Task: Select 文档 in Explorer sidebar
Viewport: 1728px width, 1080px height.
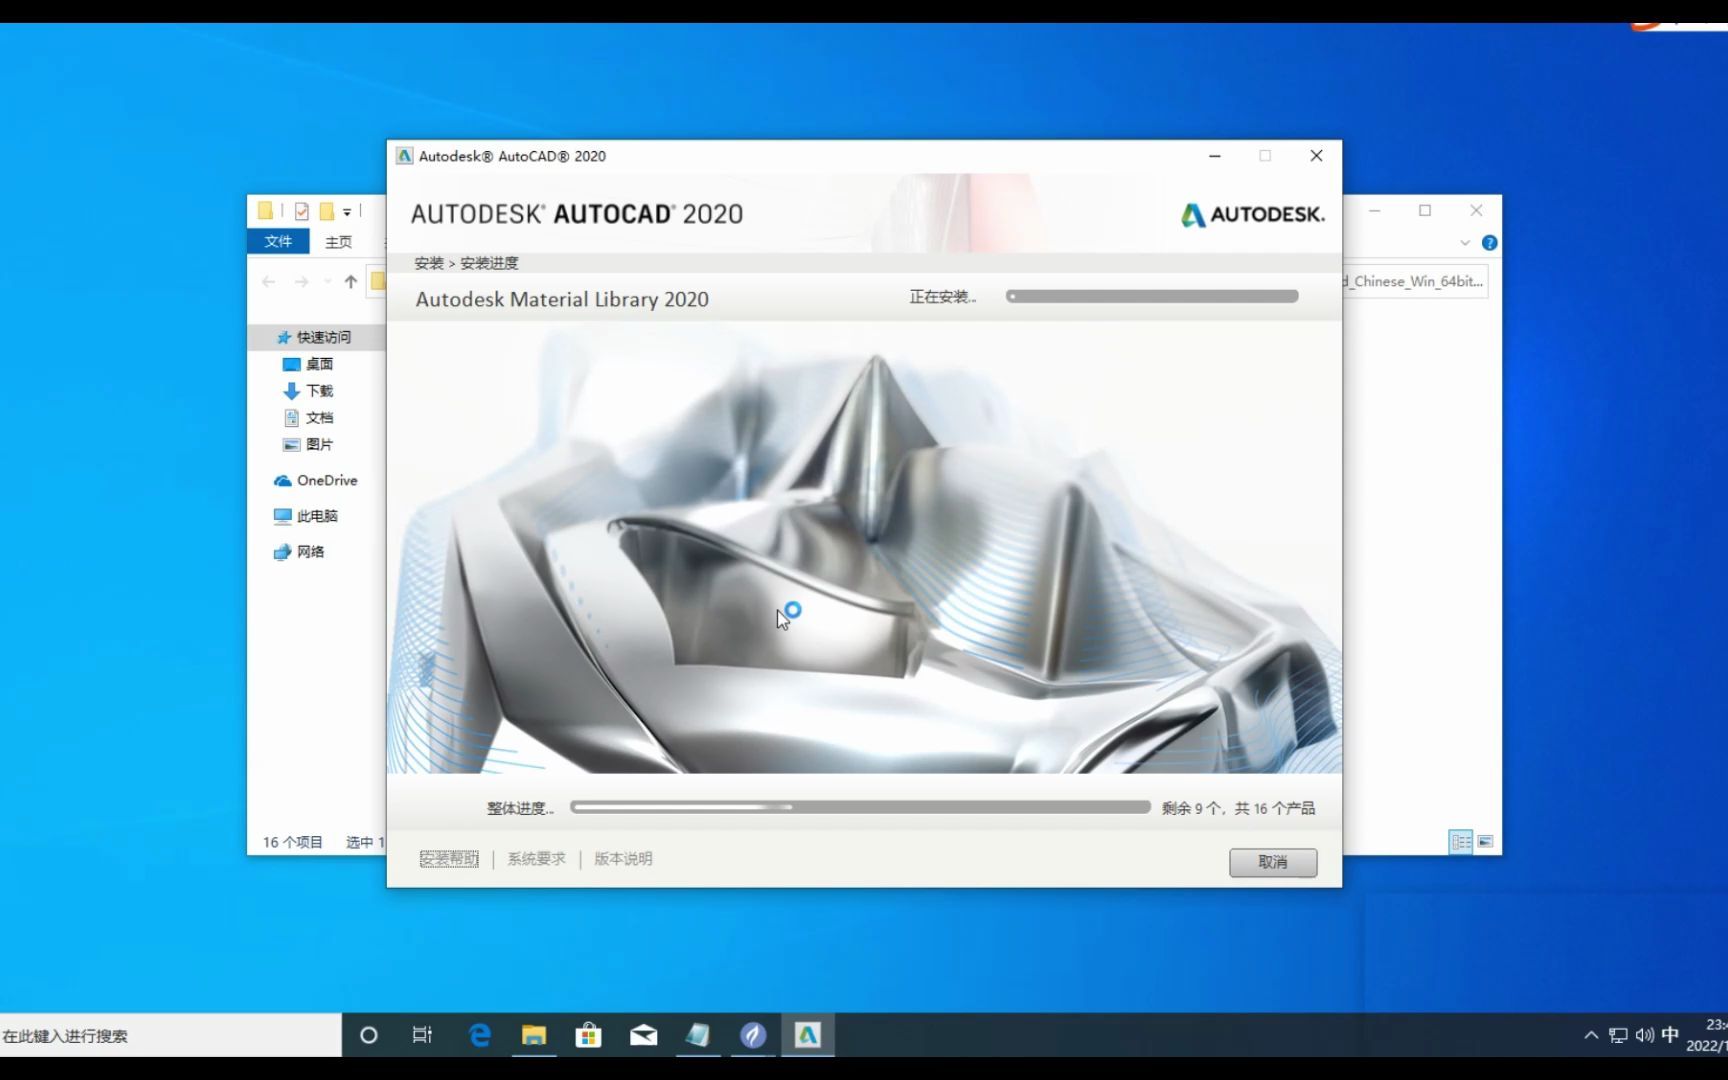Action: pos(307,418)
